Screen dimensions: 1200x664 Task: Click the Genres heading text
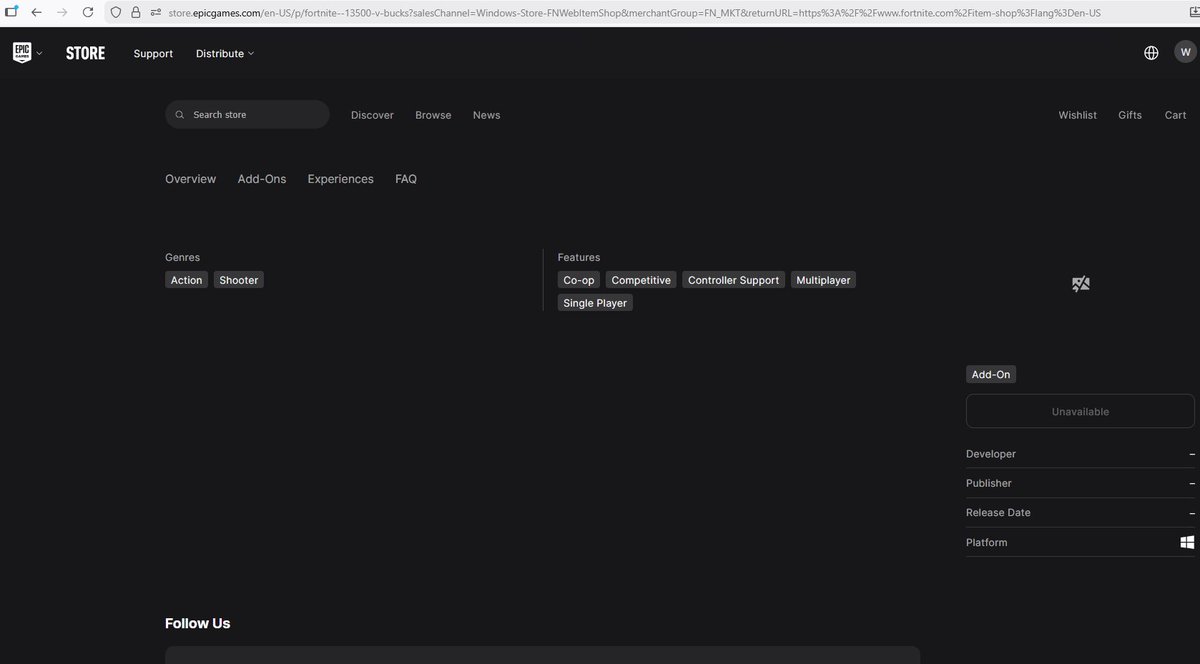(182, 257)
